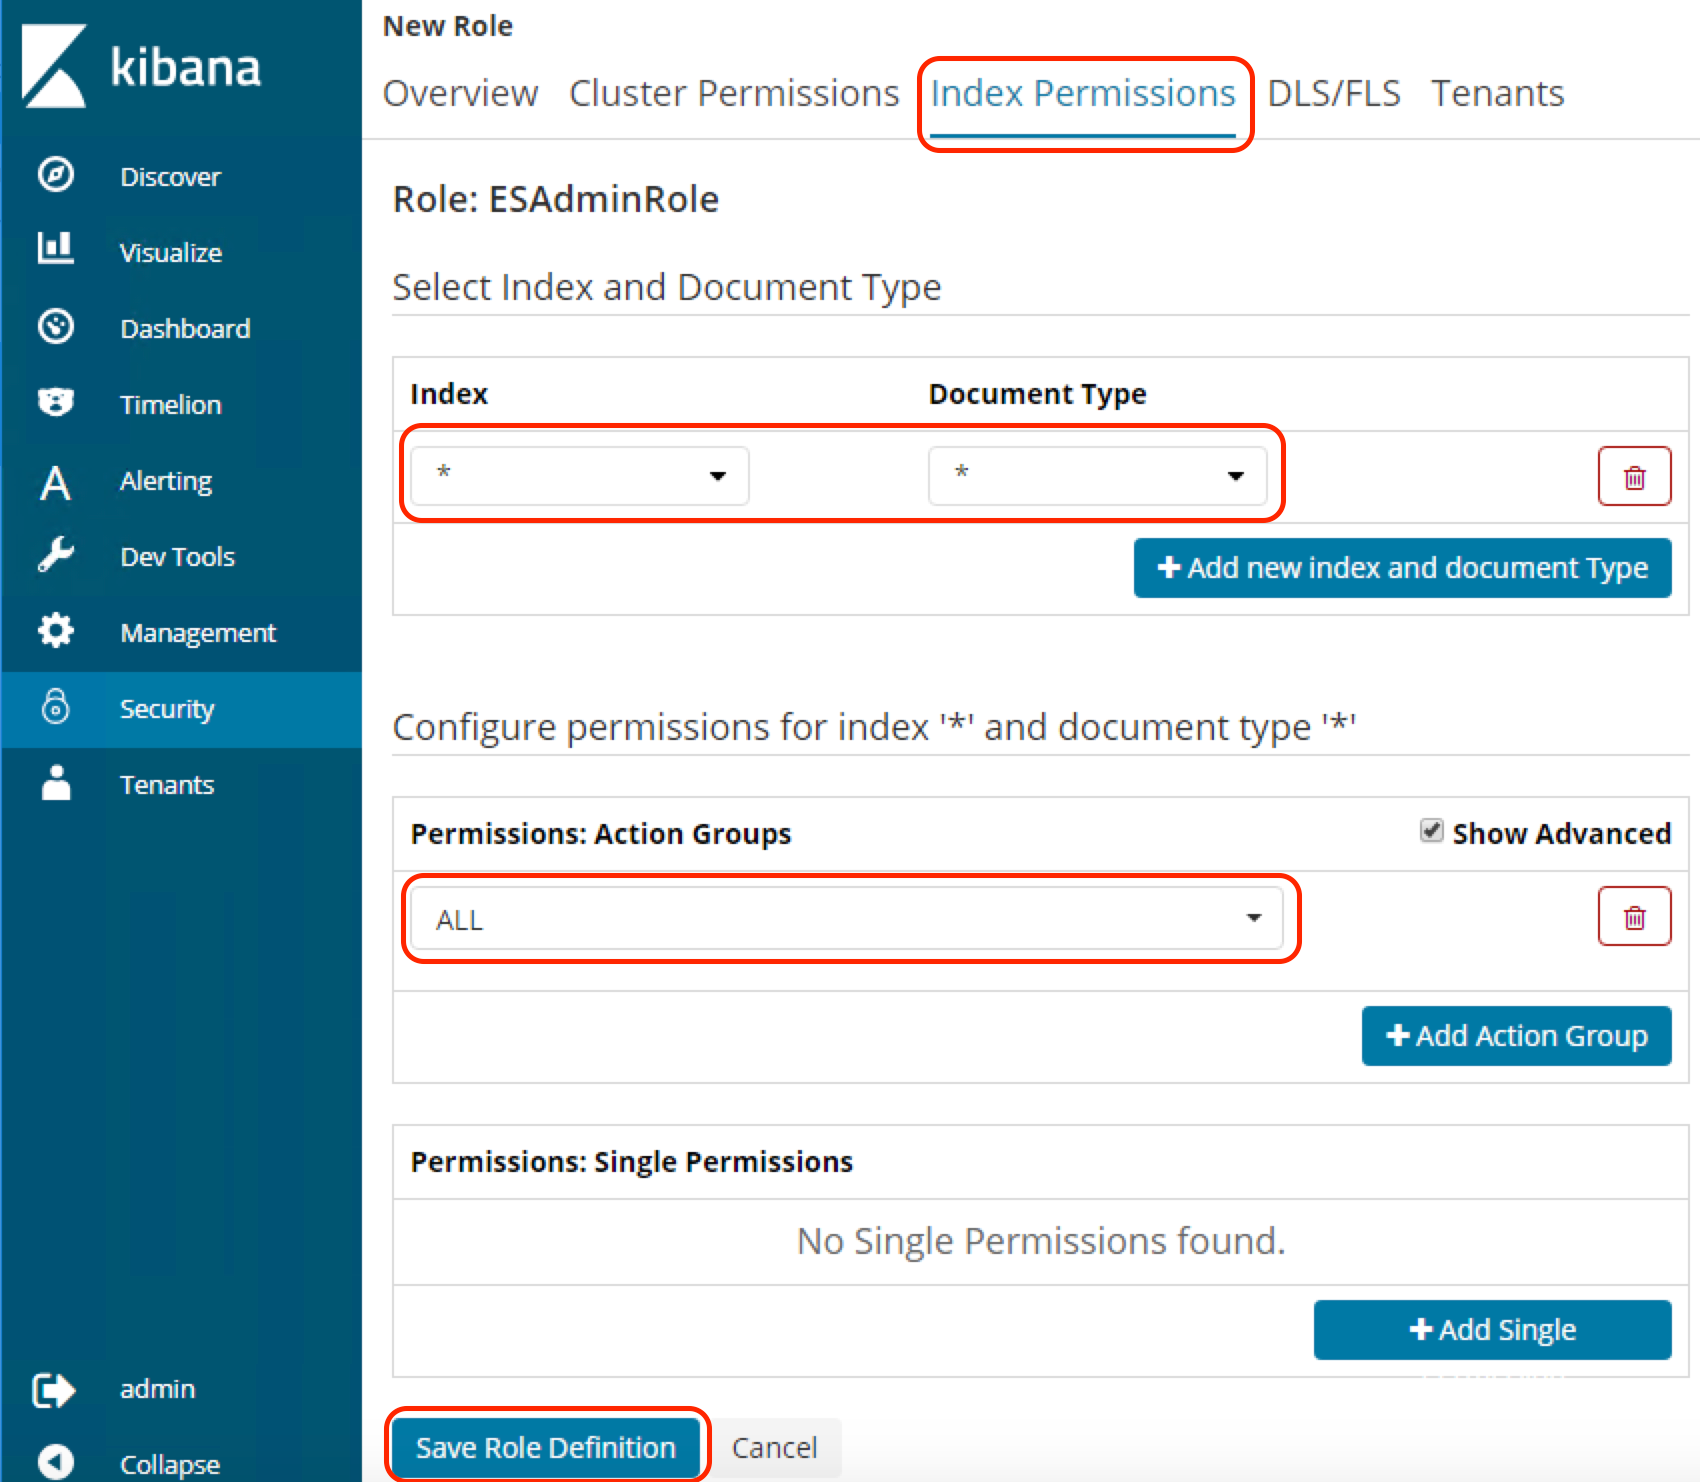The width and height of the screenshot is (1700, 1482).
Task: Uncheck the Show Advanced checkbox
Action: 1432,831
